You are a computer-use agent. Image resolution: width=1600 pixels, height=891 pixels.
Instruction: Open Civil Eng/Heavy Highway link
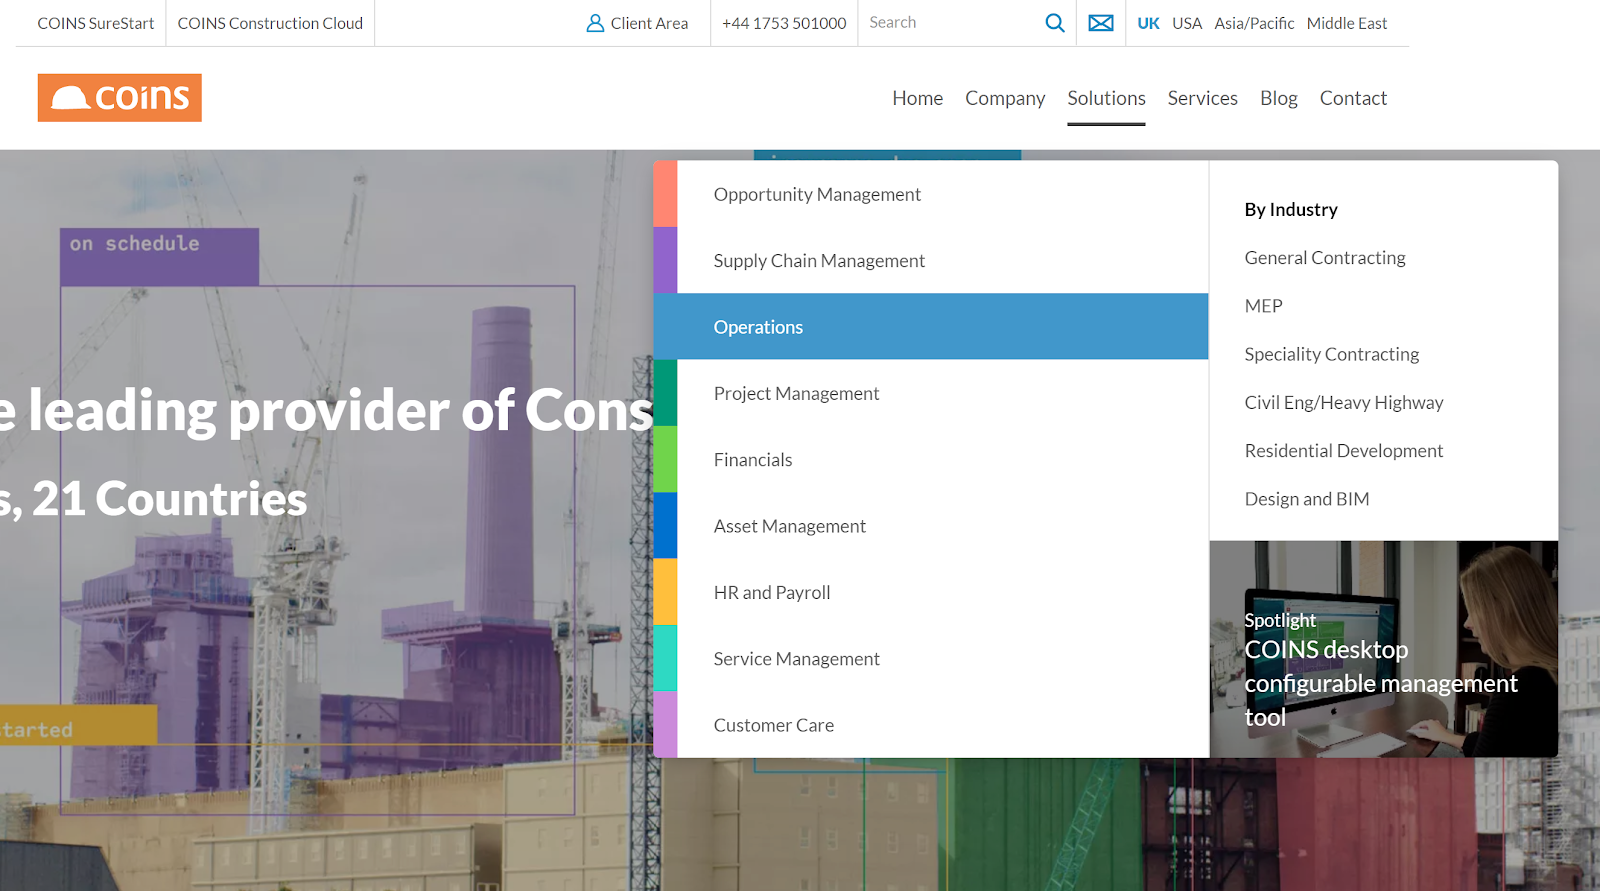[x=1343, y=403]
